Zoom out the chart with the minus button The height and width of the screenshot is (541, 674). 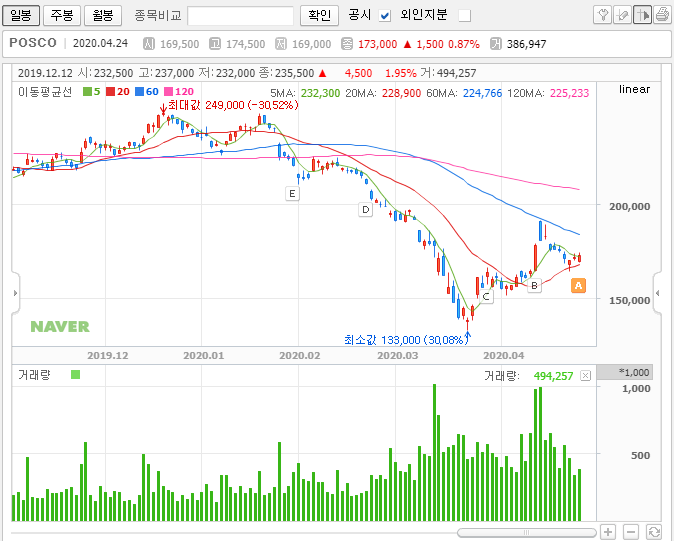[x=631, y=532]
